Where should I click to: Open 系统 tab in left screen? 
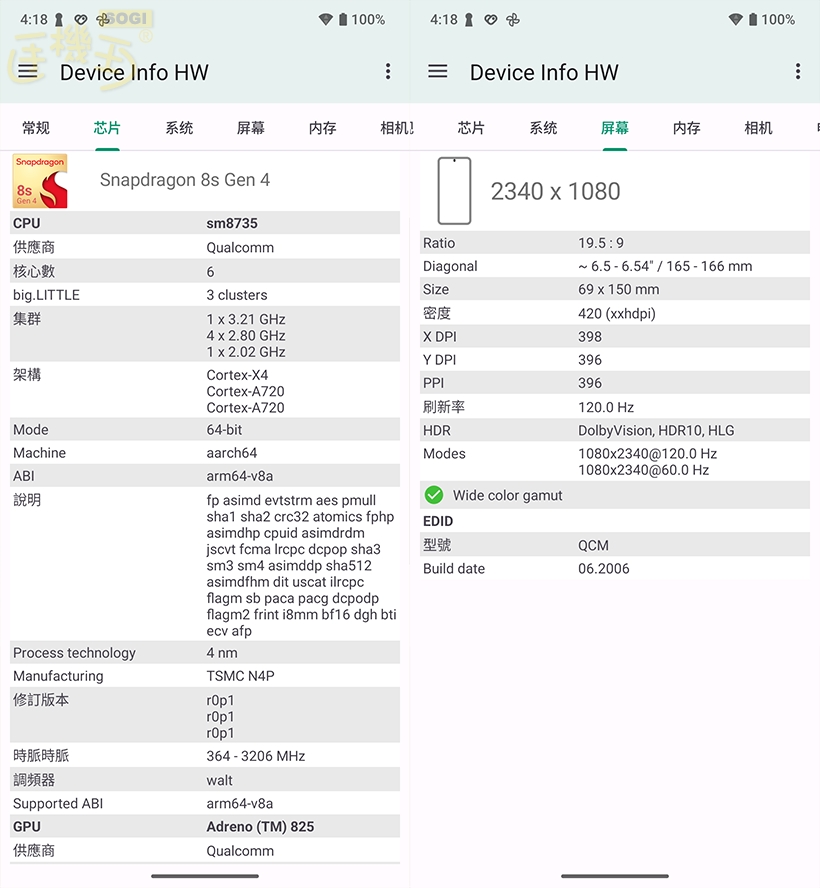point(179,128)
